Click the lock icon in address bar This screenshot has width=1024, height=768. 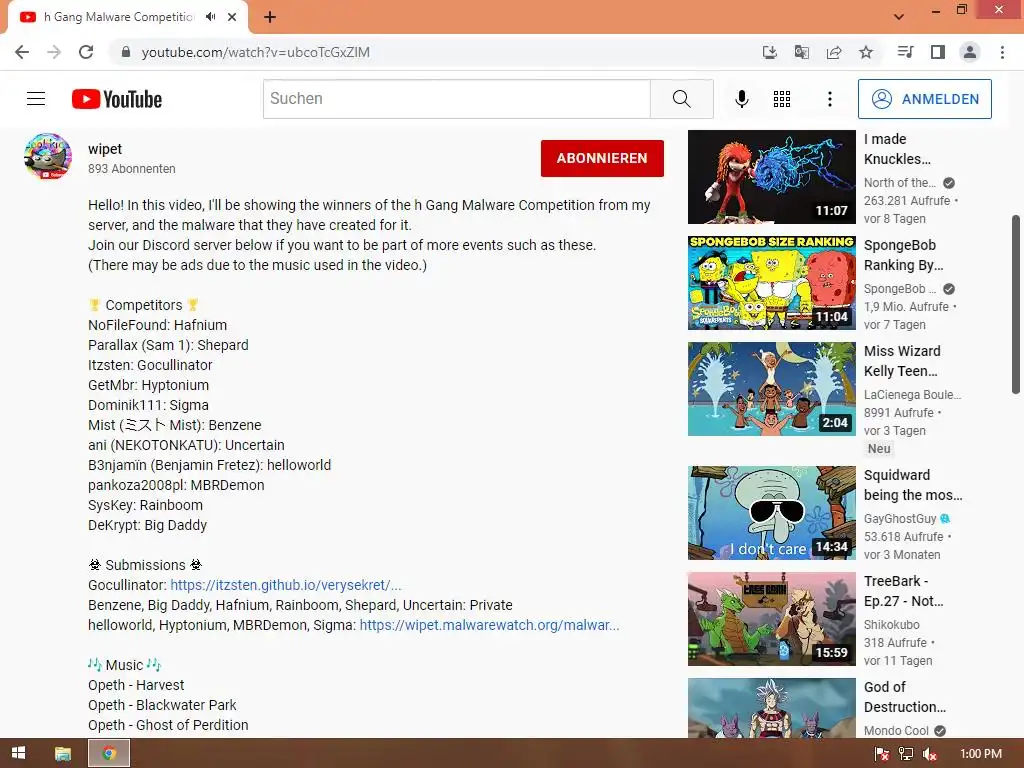tap(126, 52)
